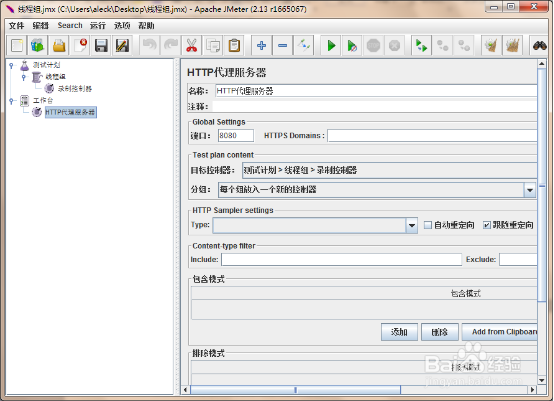The image size is (554, 401).
Task: Open the 文件 menu
Action: tap(16, 25)
